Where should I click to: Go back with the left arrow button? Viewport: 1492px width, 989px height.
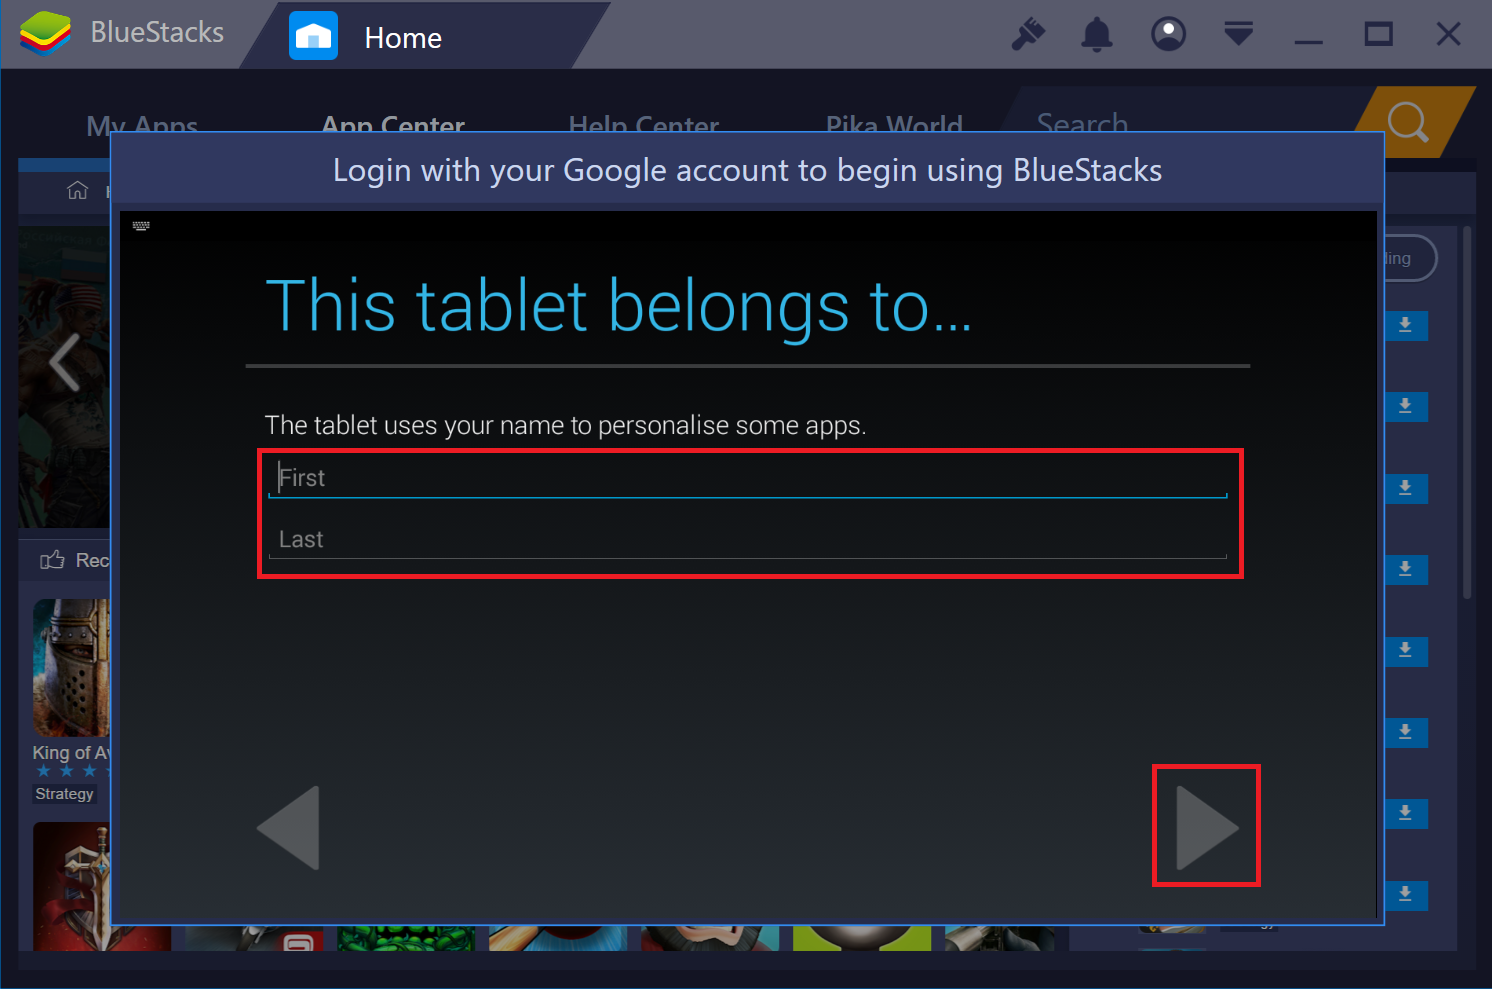[x=289, y=827]
